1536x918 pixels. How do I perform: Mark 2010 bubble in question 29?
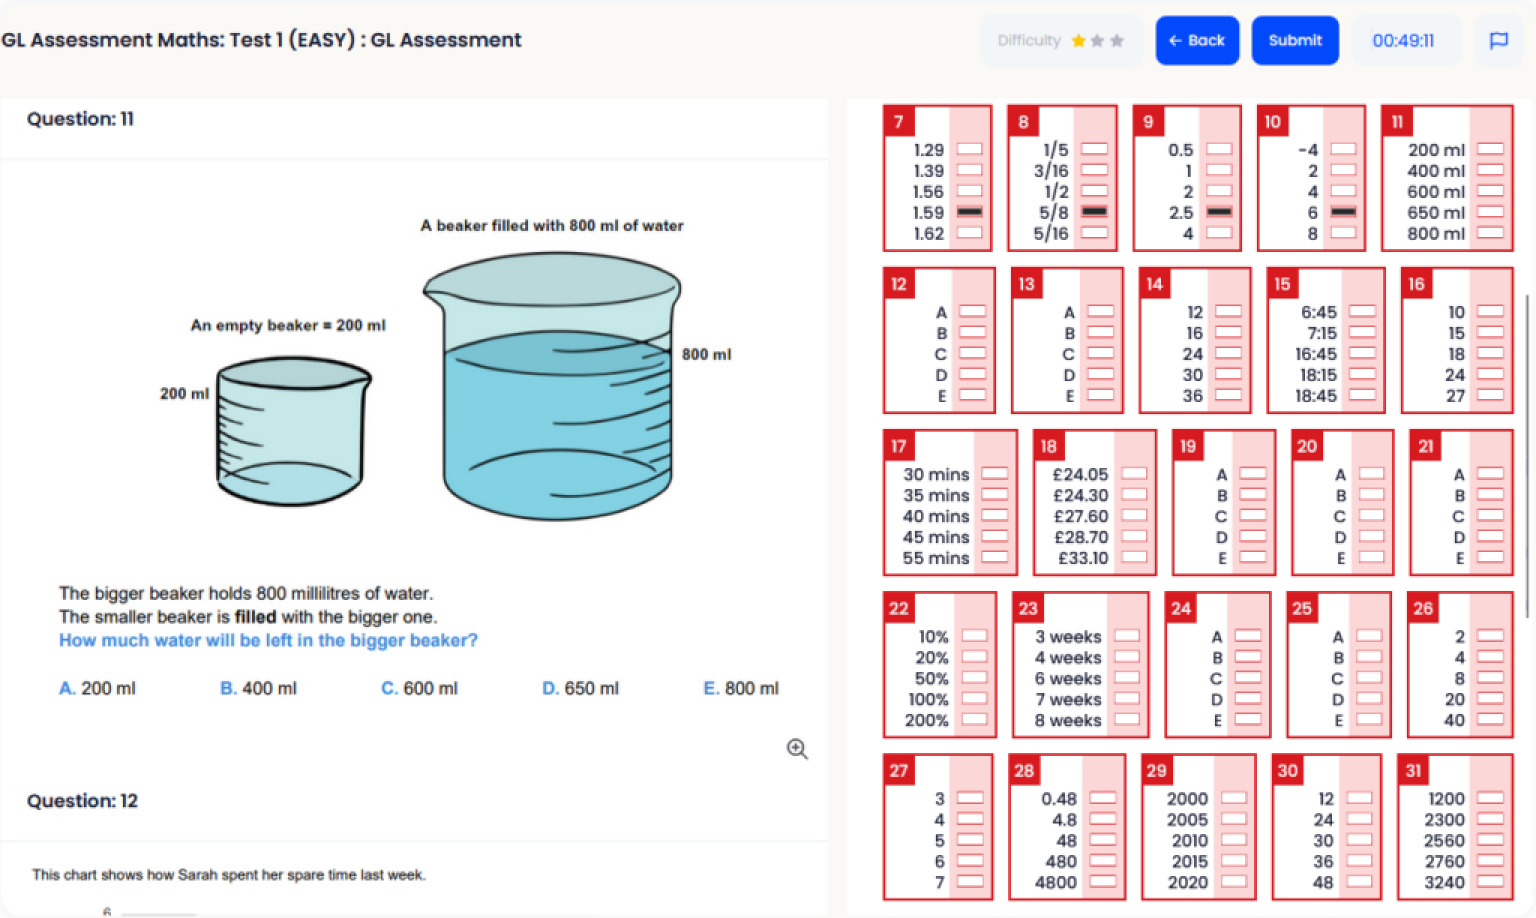(x=1234, y=840)
